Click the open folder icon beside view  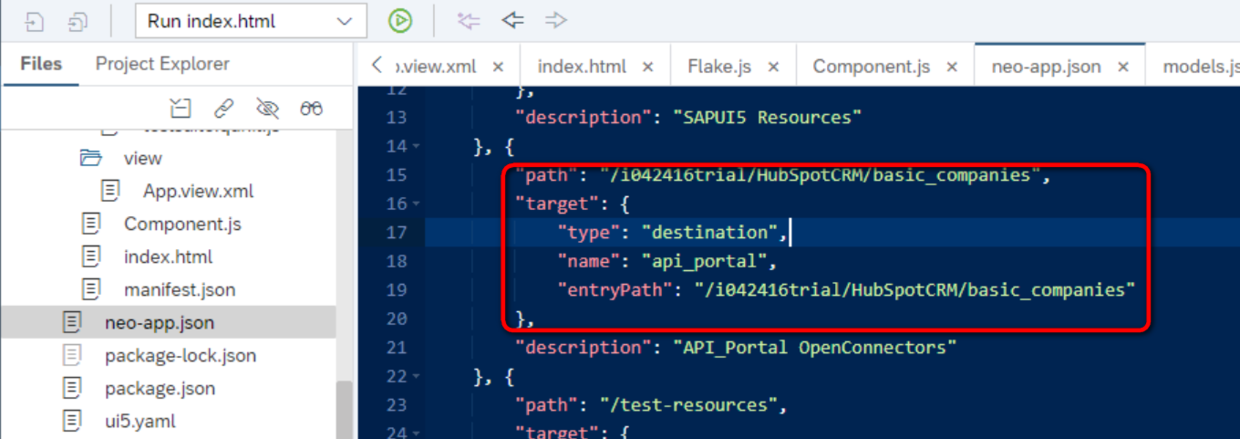click(x=91, y=158)
